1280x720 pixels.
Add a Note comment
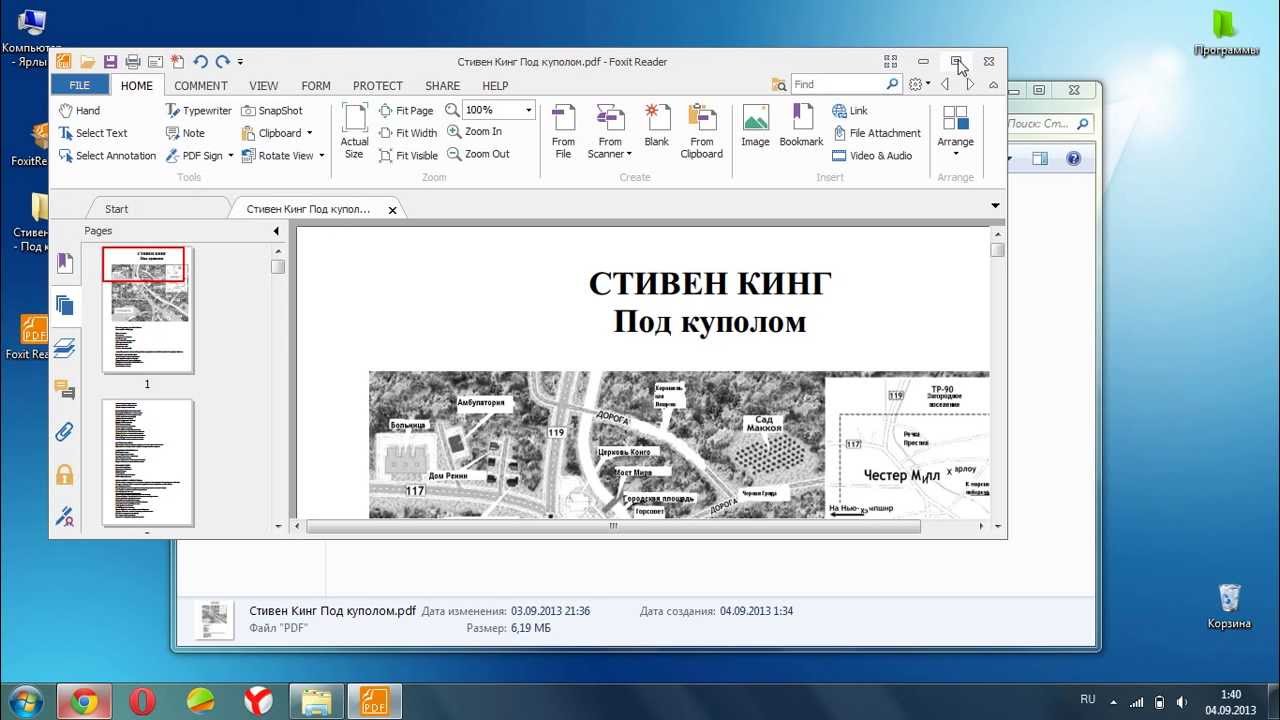point(185,133)
